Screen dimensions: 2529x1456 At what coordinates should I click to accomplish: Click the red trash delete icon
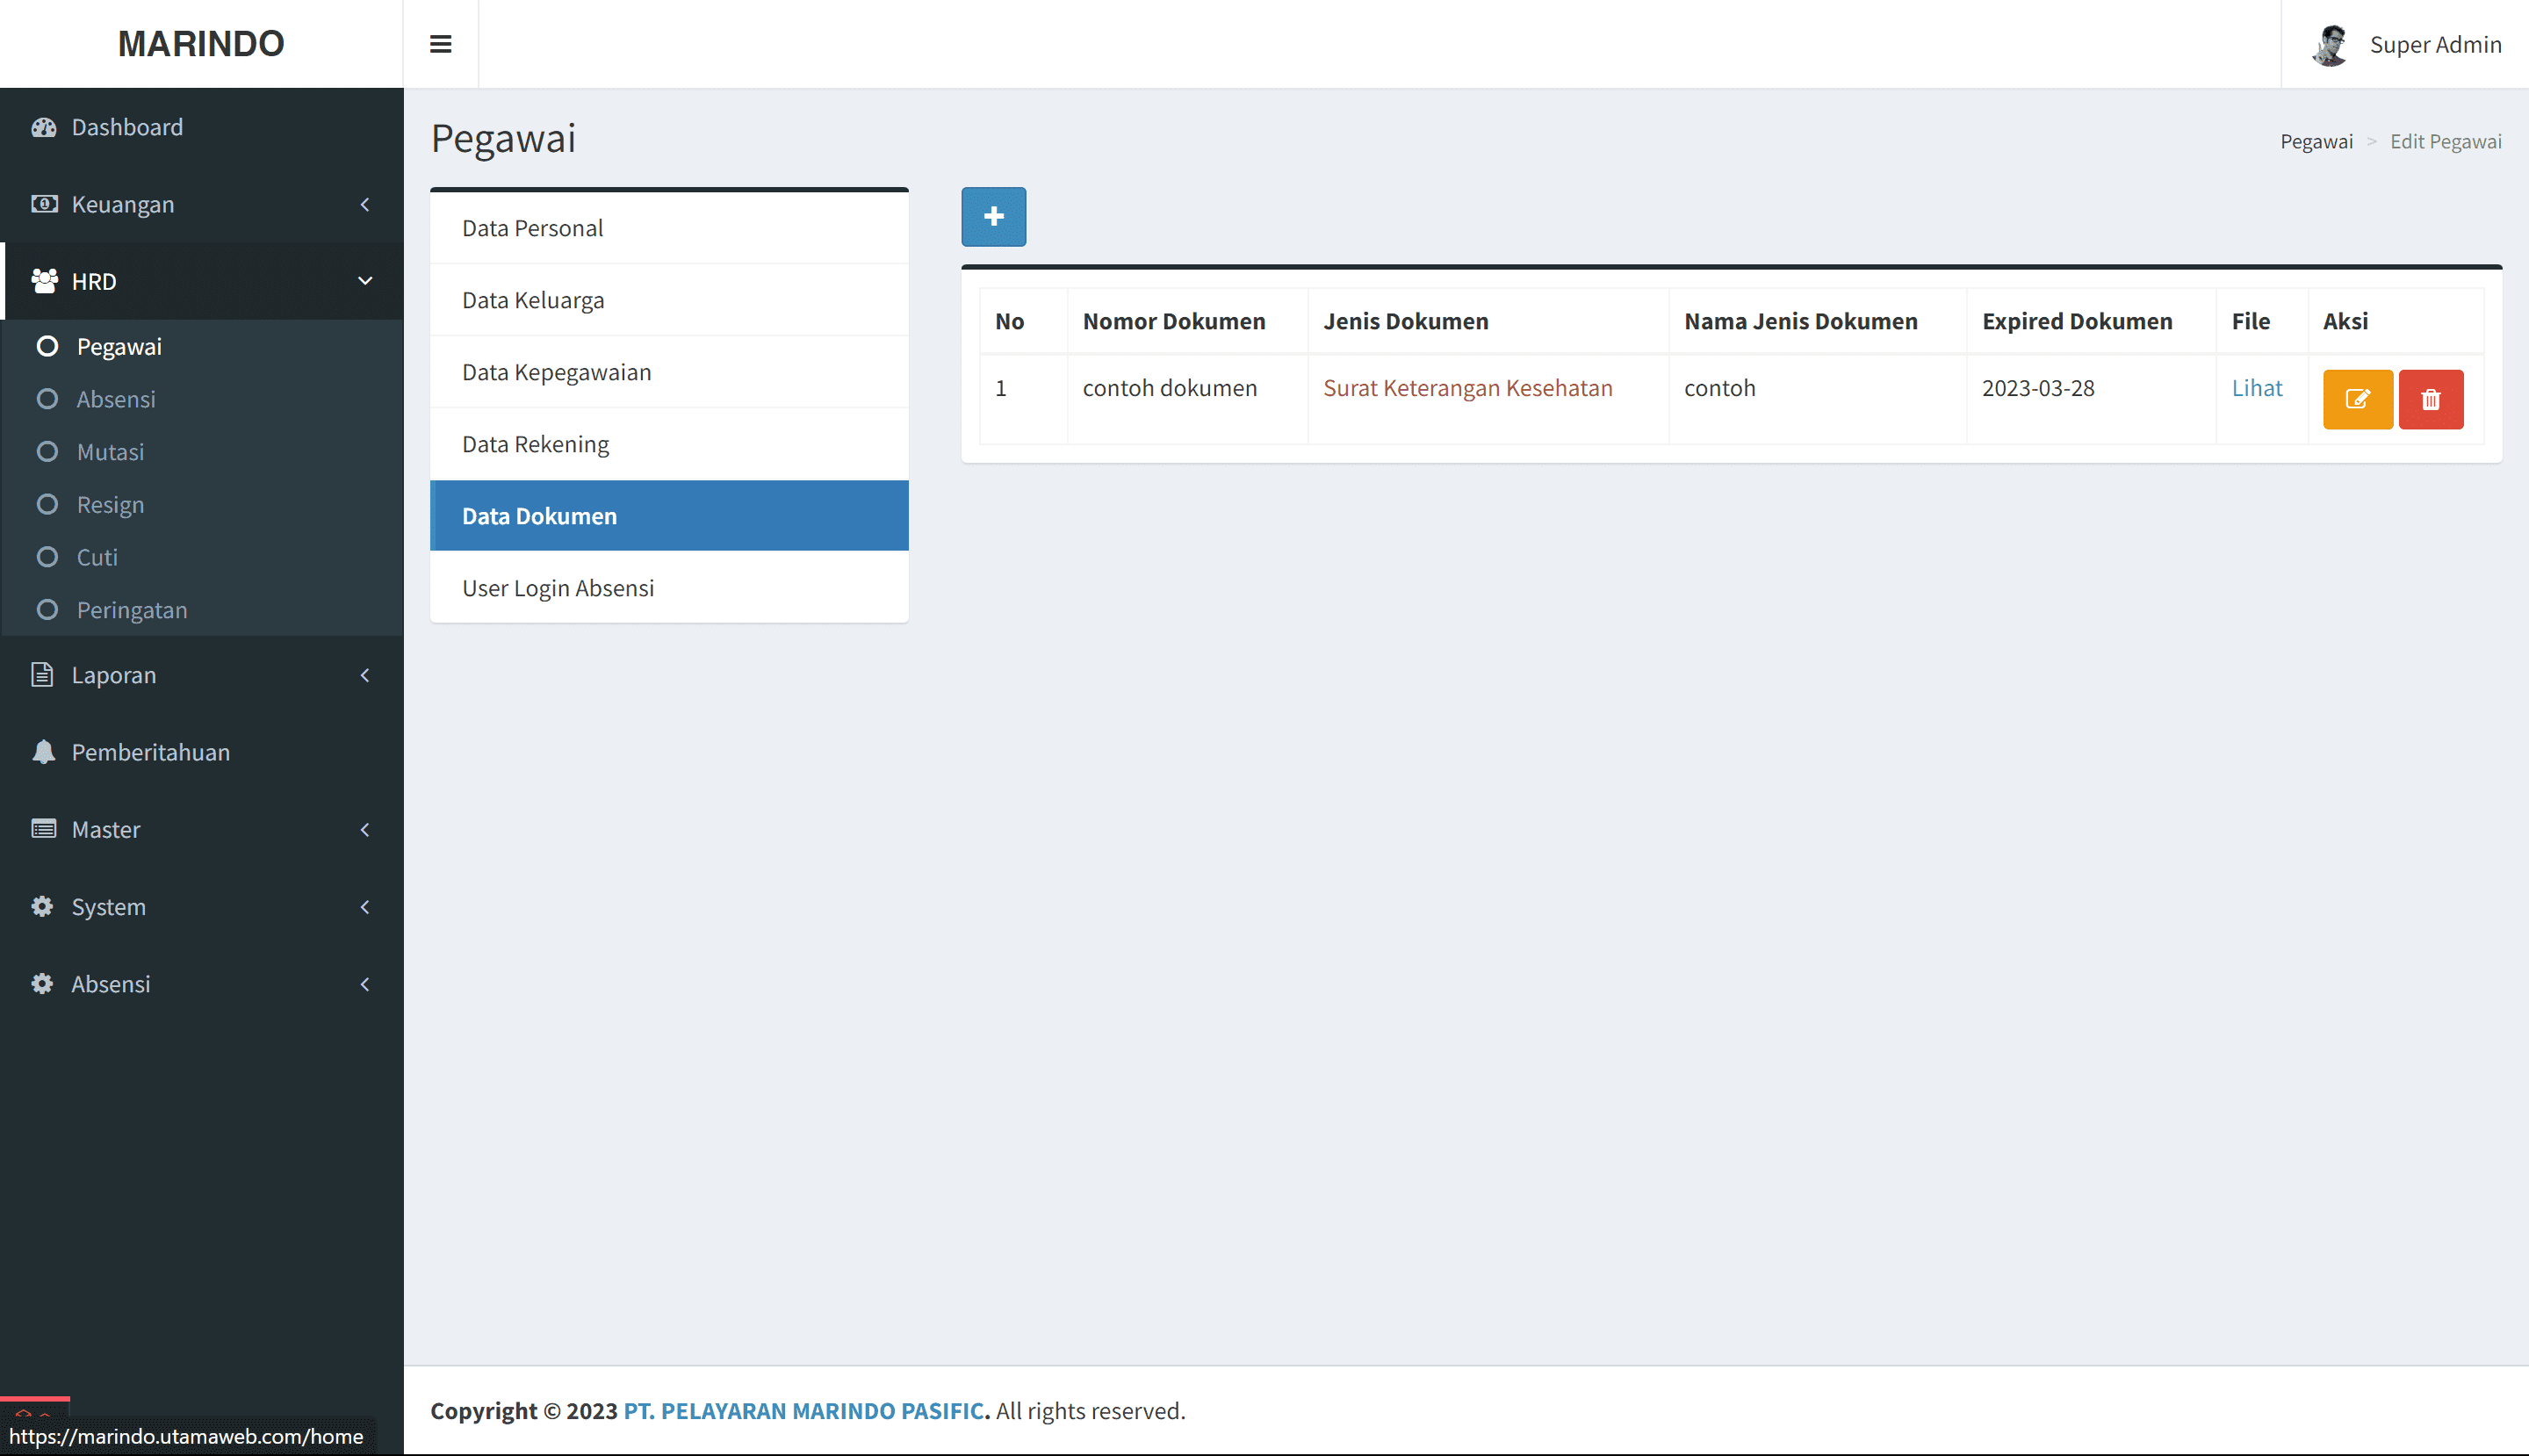pos(2430,399)
